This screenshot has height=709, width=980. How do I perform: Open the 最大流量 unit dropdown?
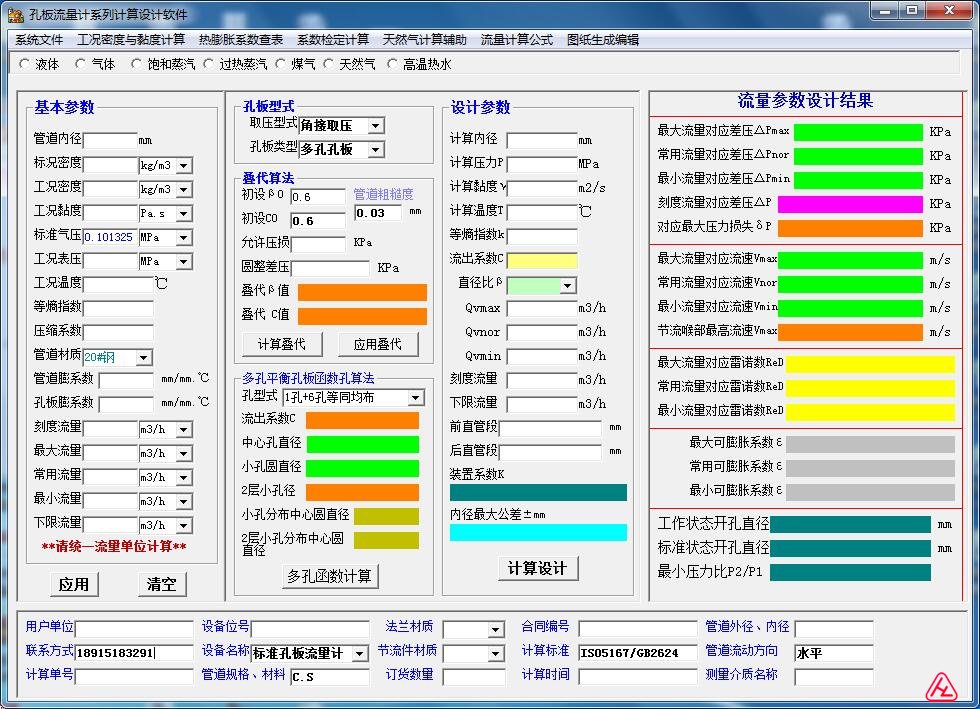[x=184, y=453]
